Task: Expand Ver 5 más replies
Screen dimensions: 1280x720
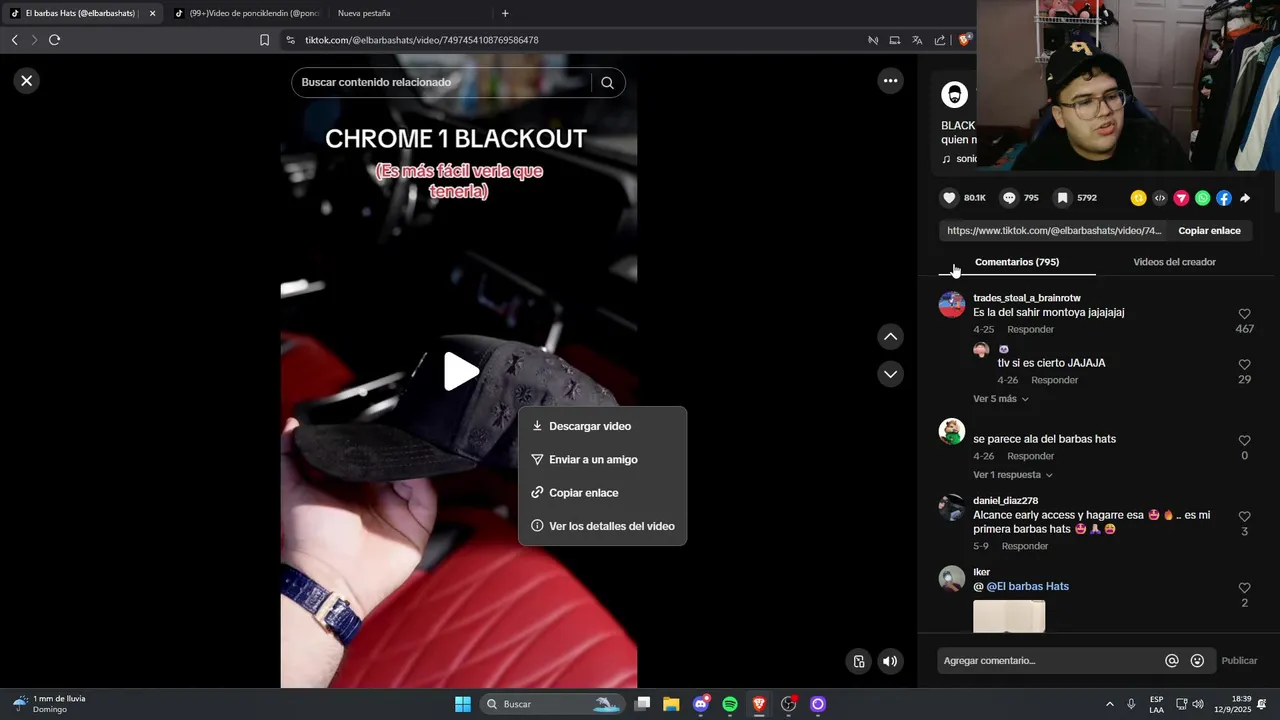Action: coord(1001,399)
